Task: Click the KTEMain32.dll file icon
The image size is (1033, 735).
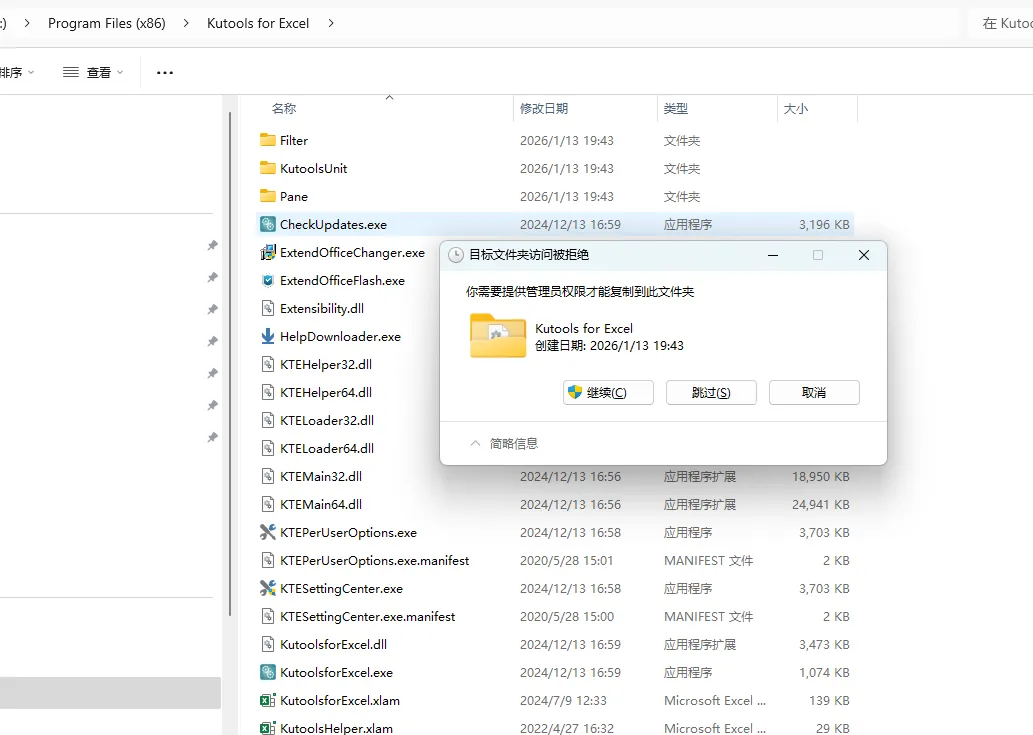Action: tap(267, 476)
